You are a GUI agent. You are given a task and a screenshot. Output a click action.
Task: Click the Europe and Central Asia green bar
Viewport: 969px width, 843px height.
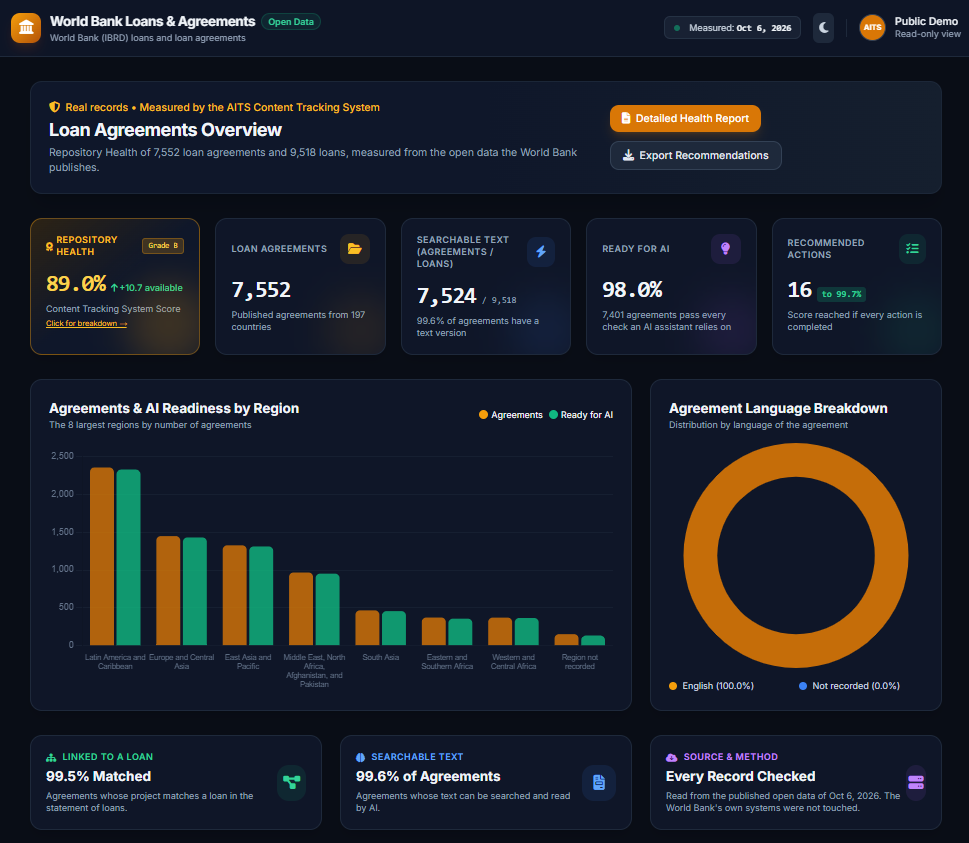(195, 591)
